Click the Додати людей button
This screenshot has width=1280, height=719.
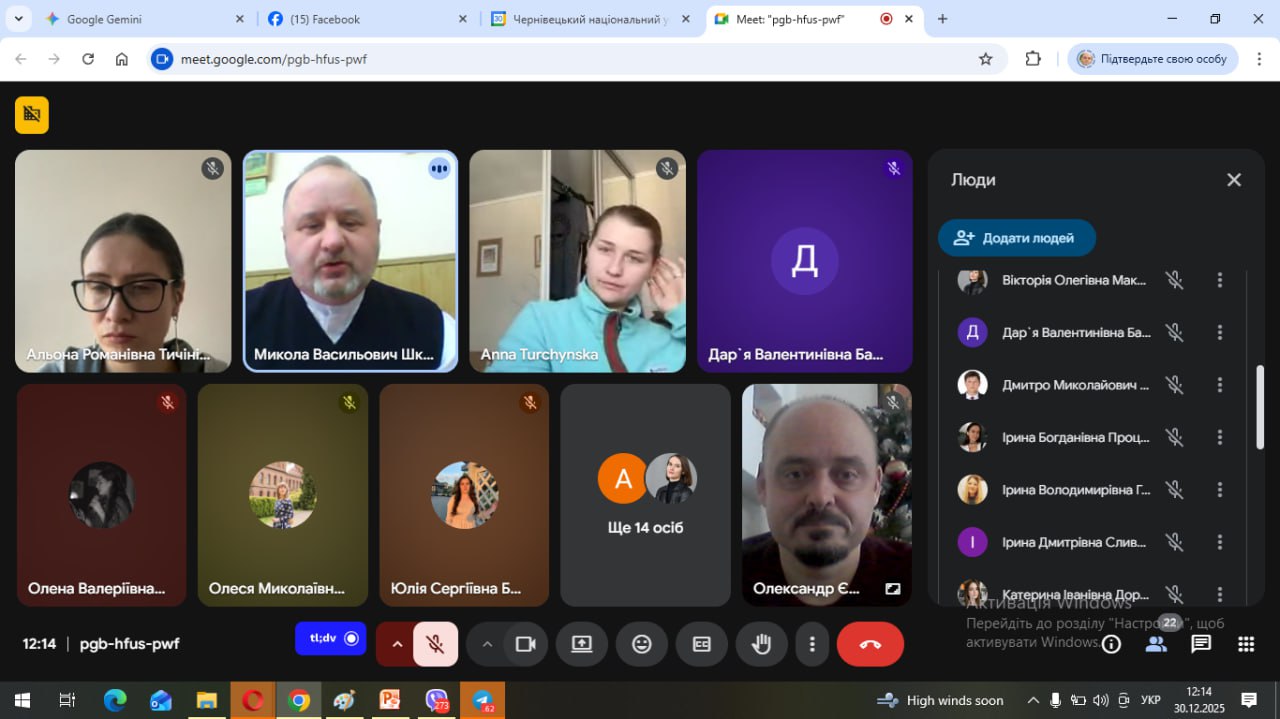(x=1017, y=238)
